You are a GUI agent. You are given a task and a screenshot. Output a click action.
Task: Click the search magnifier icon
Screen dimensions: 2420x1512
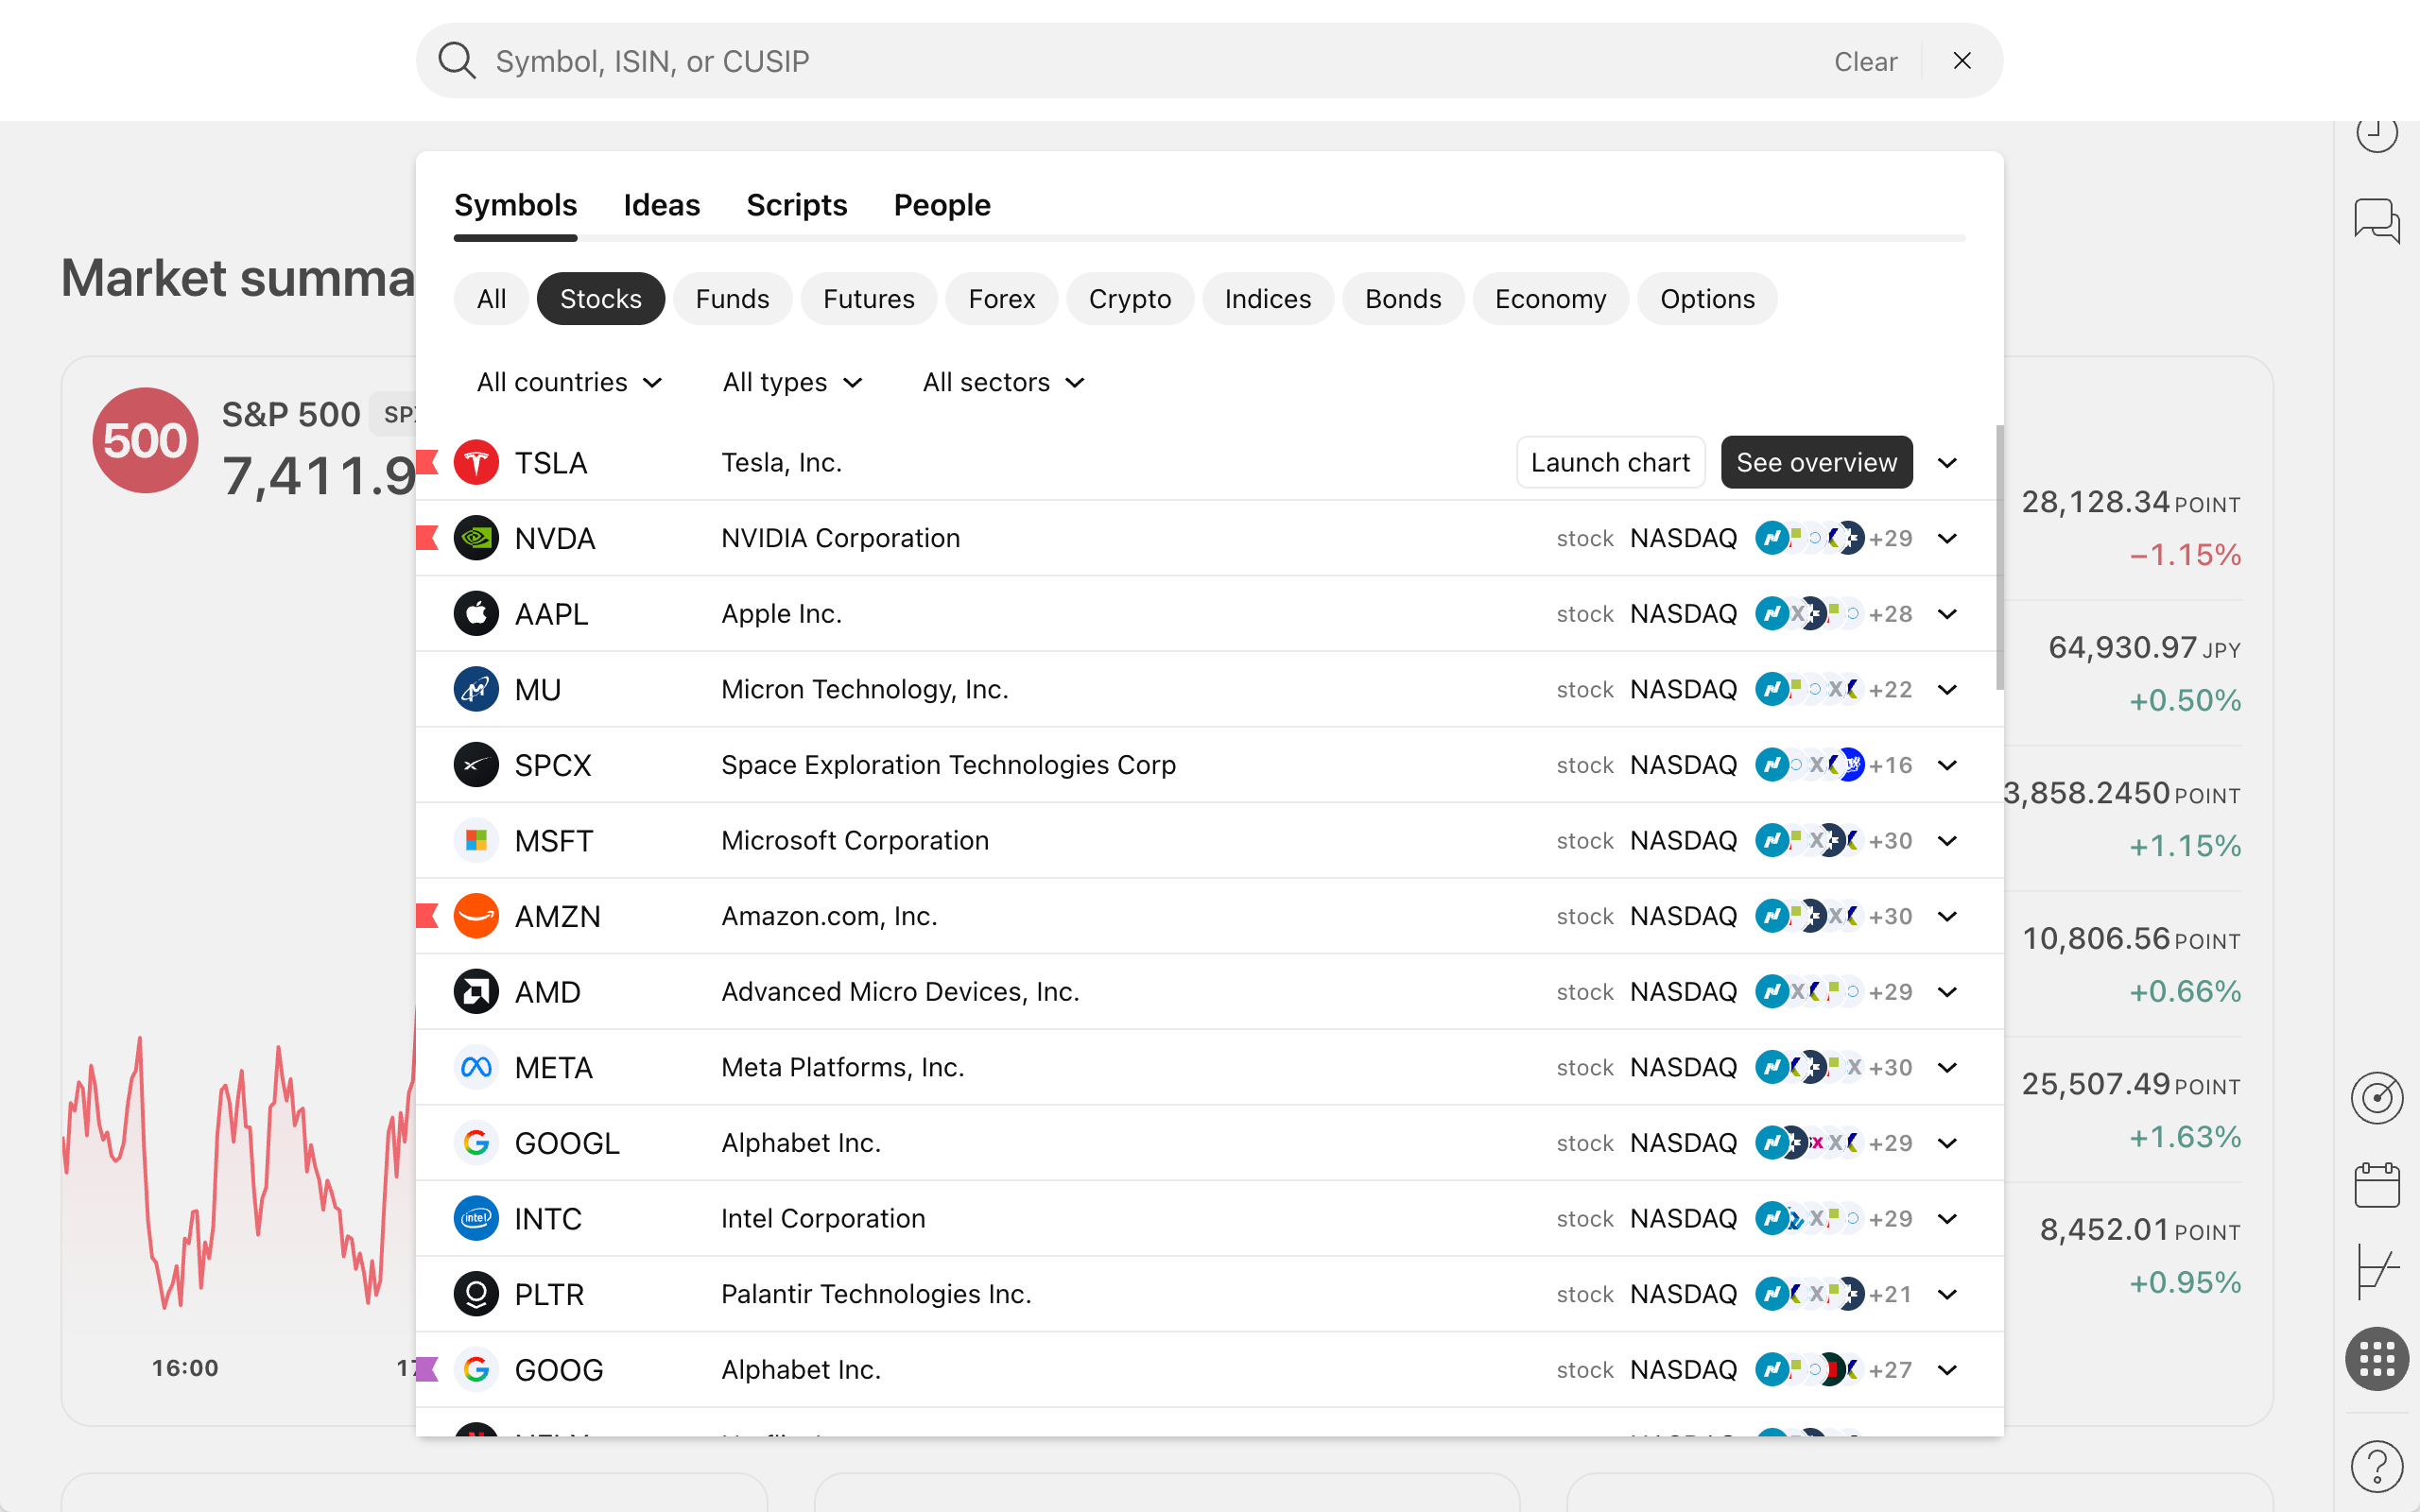tap(457, 61)
